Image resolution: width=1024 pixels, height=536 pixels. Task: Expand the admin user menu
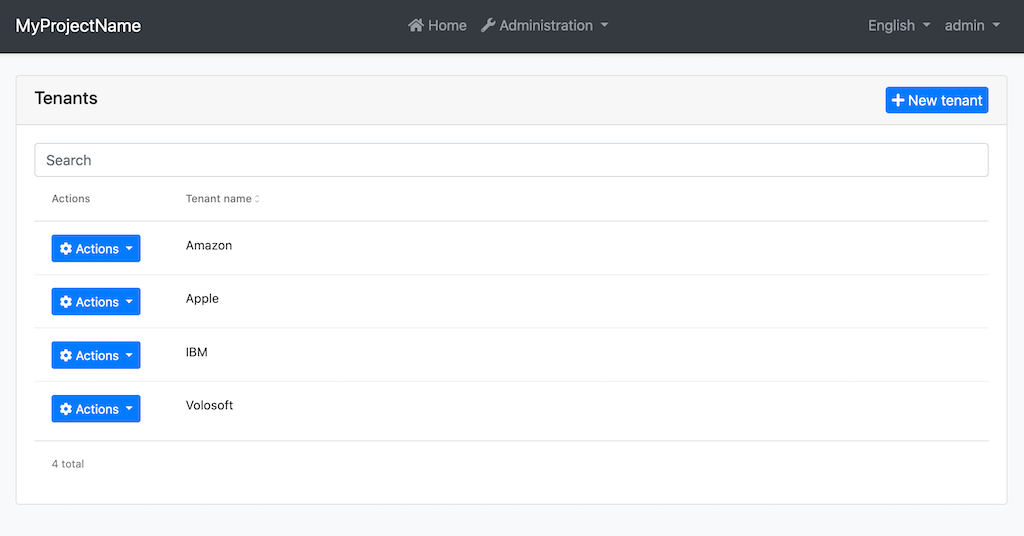coord(972,26)
